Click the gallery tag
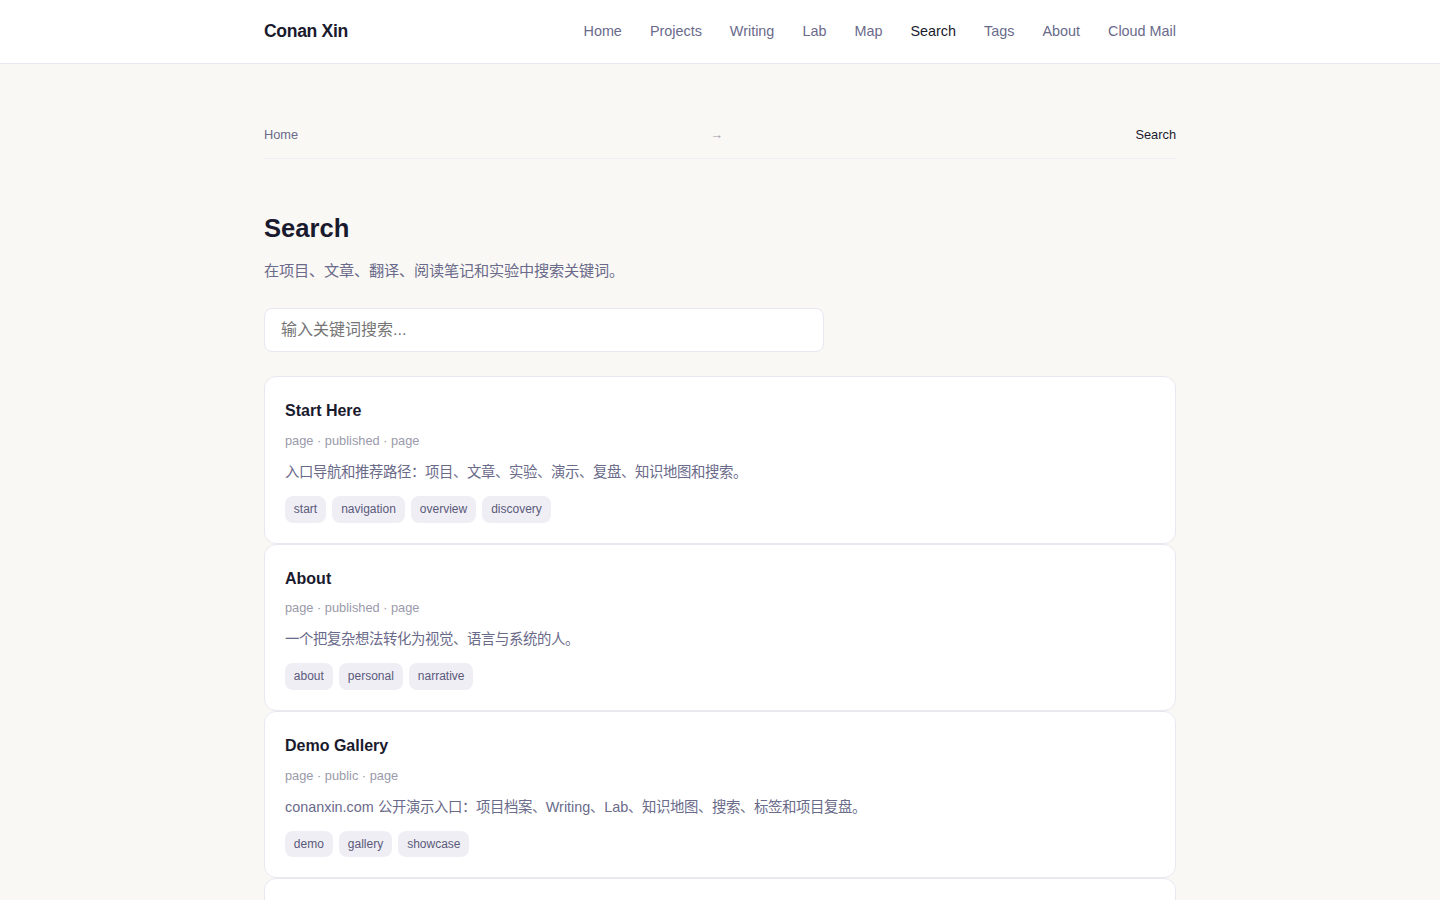Image resolution: width=1440 pixels, height=900 pixels. point(365,844)
